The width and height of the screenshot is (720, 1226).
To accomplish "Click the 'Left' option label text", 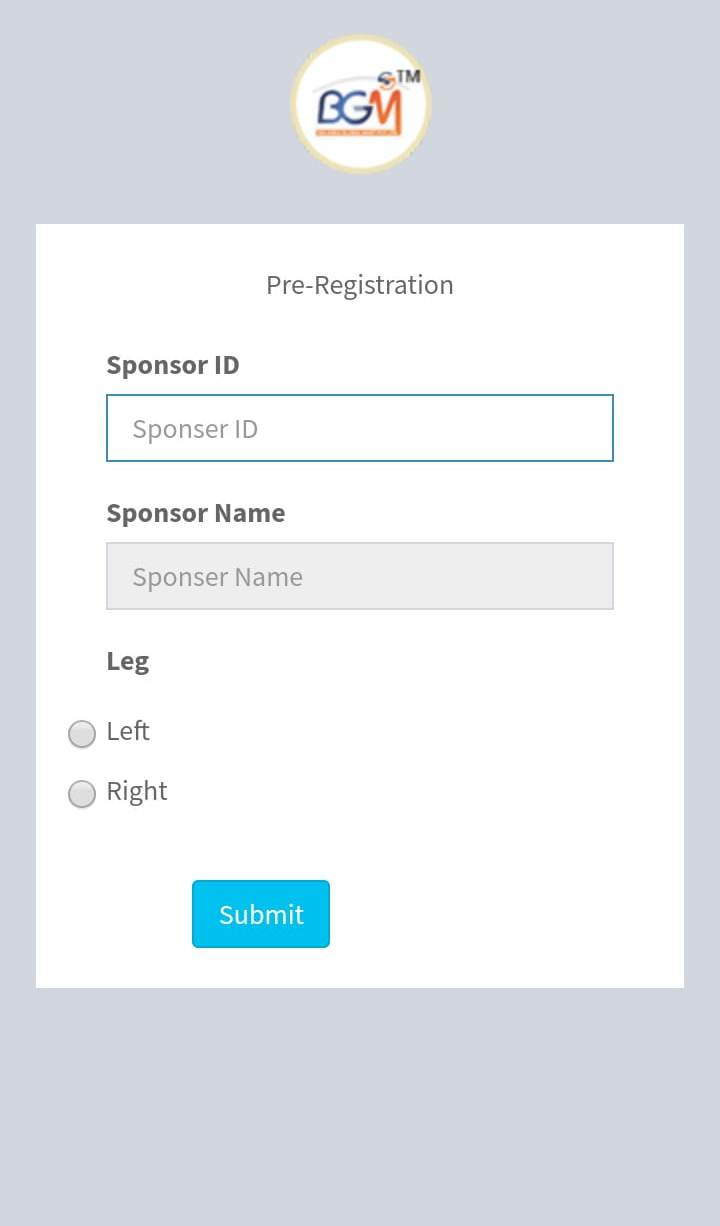I will click(128, 731).
